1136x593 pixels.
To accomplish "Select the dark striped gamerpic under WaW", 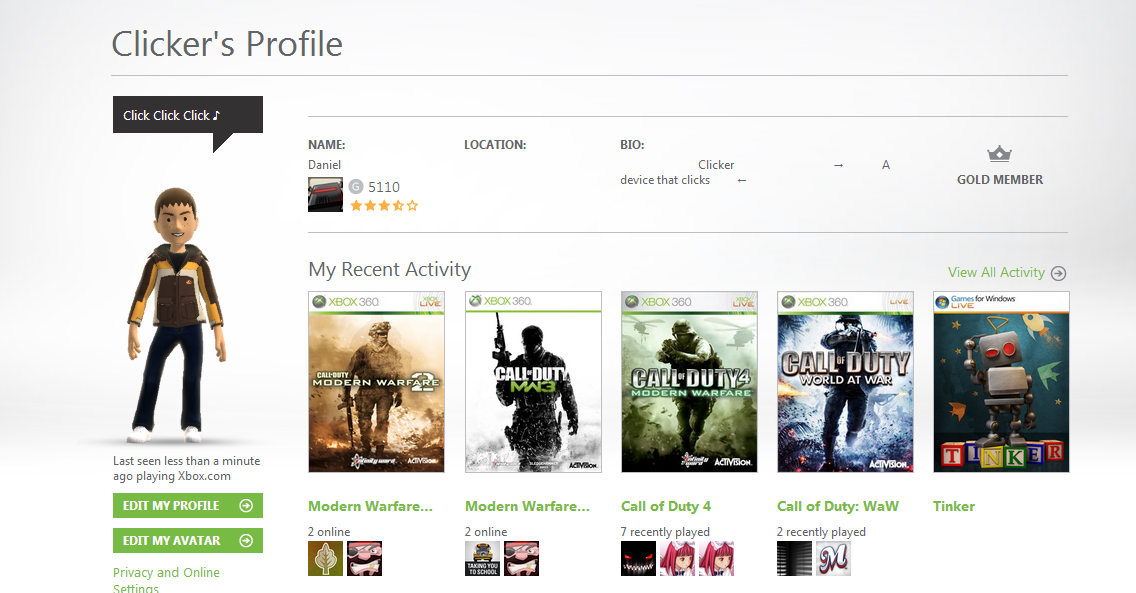I will pyautogui.click(x=794, y=558).
